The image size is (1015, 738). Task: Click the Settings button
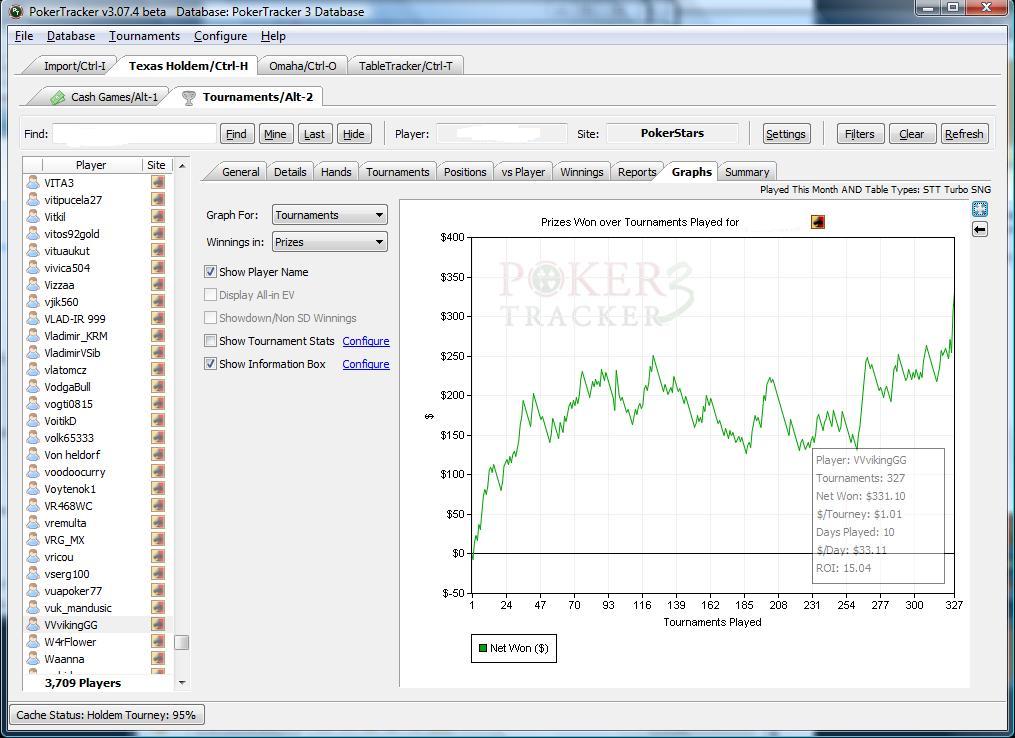pyautogui.click(x=786, y=133)
